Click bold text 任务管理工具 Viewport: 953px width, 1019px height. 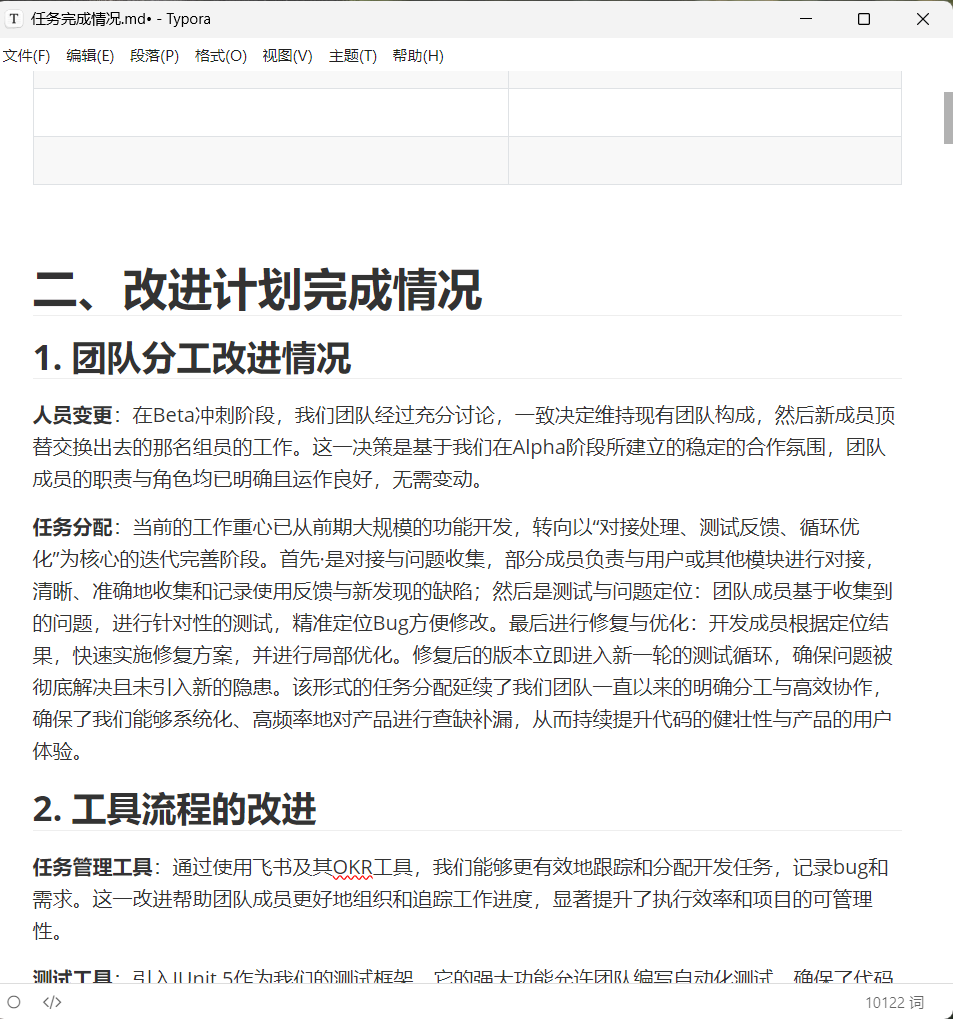coord(92,868)
